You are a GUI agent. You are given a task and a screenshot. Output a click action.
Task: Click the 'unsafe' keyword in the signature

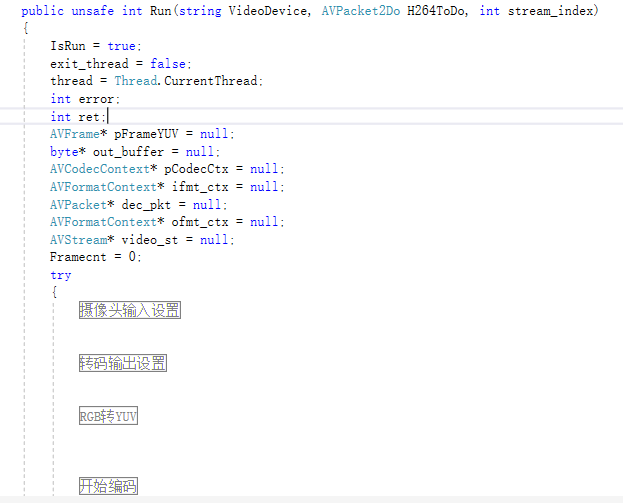93,11
